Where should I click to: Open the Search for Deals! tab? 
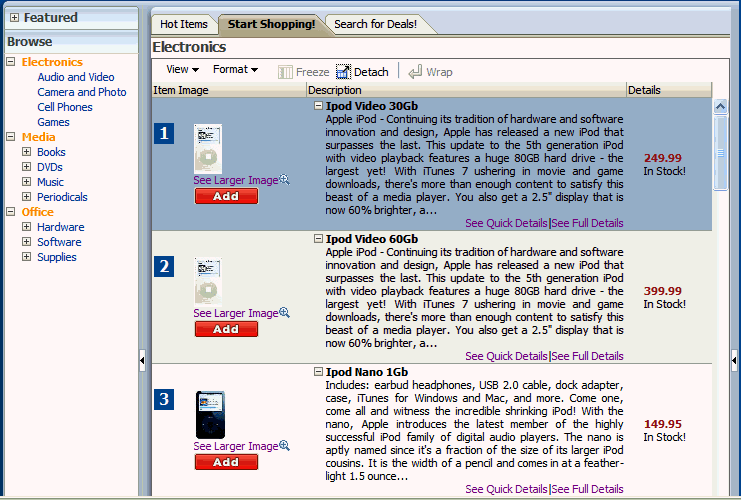376,24
